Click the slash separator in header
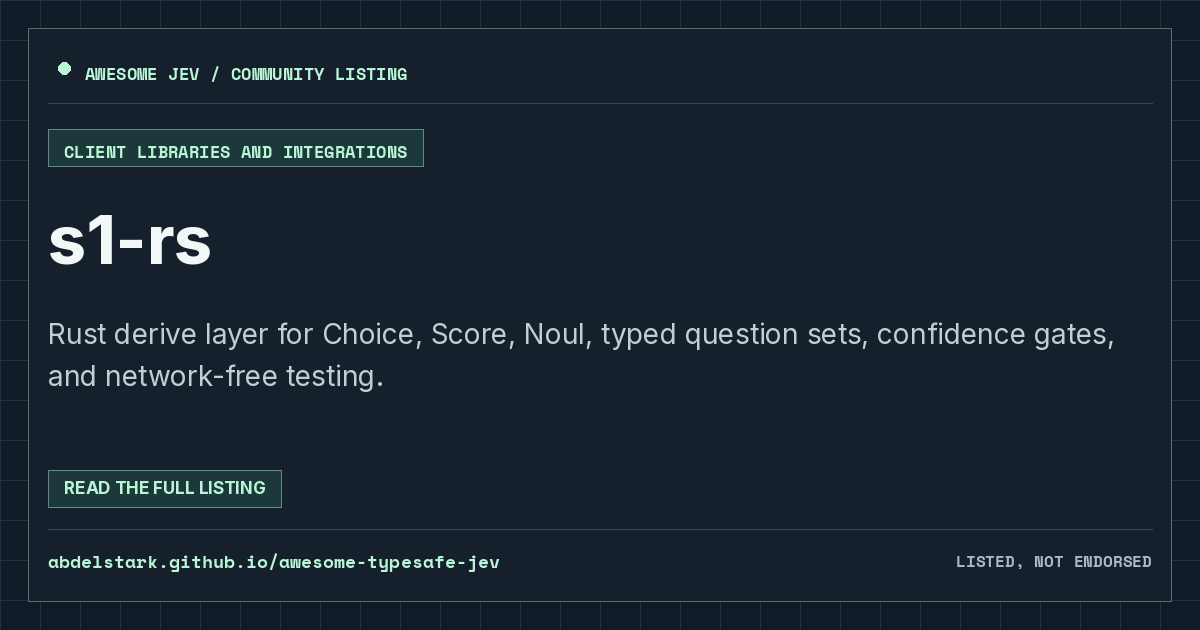Screen dimensions: 1200x630 [215, 74]
